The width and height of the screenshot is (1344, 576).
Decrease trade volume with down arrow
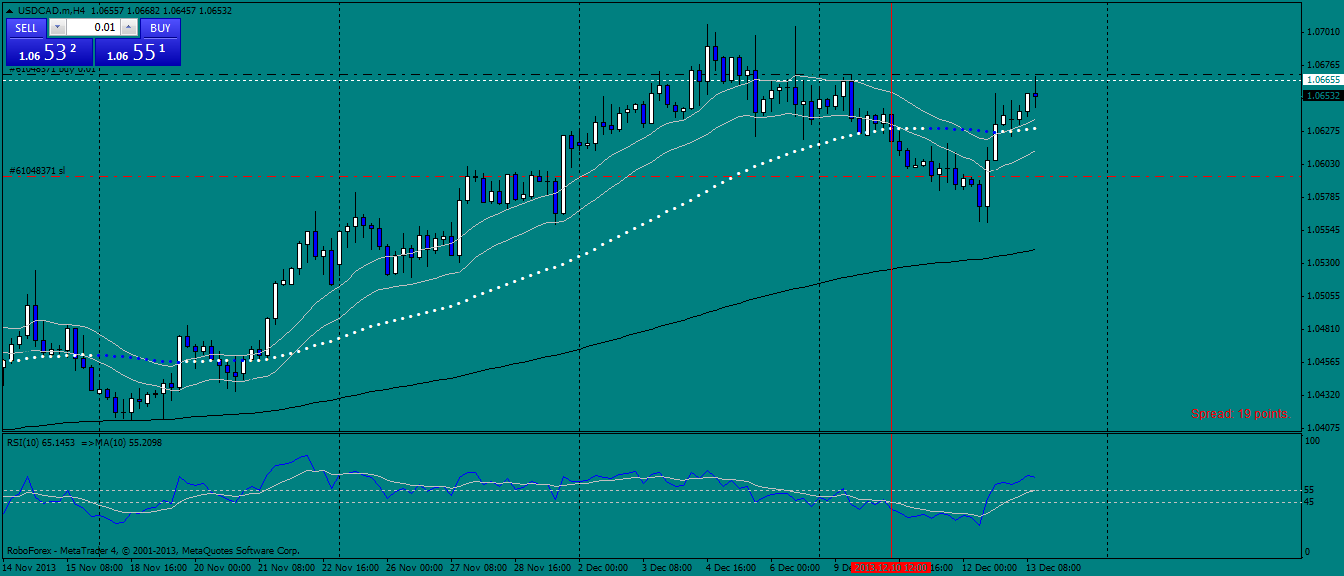click(56, 28)
